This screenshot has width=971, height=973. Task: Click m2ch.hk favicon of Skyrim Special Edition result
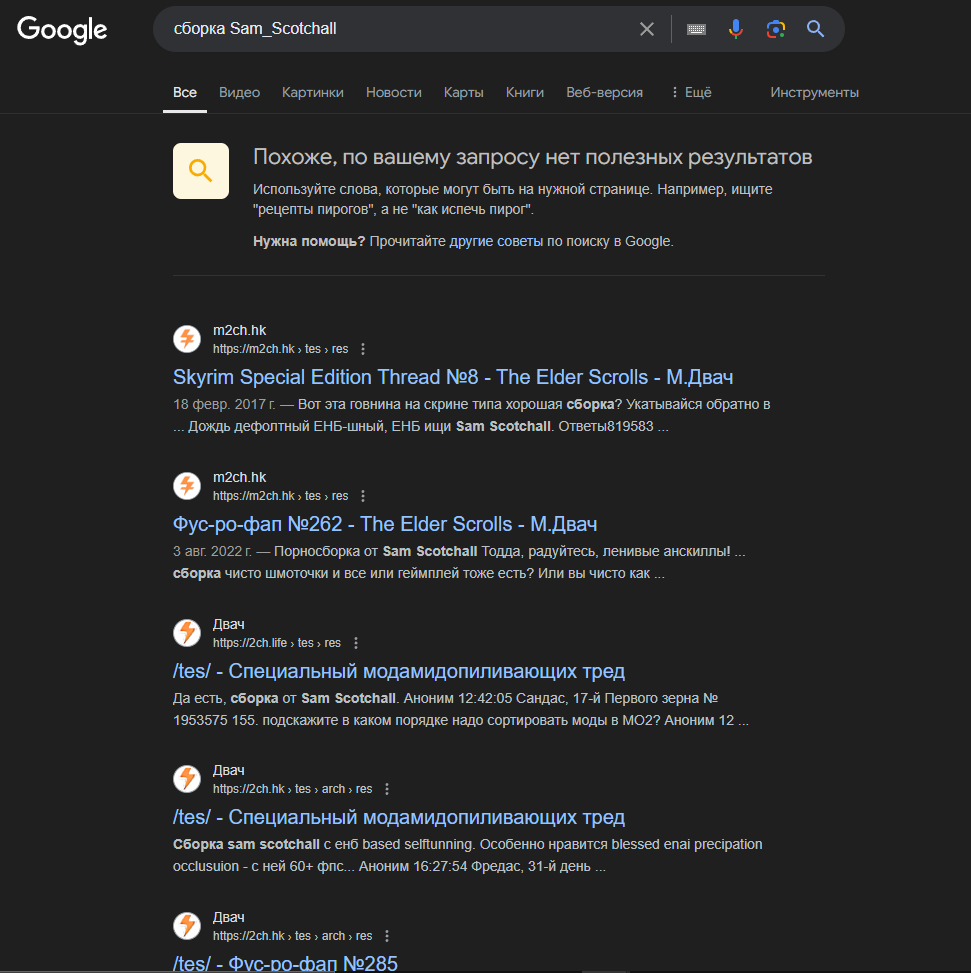(x=187, y=339)
